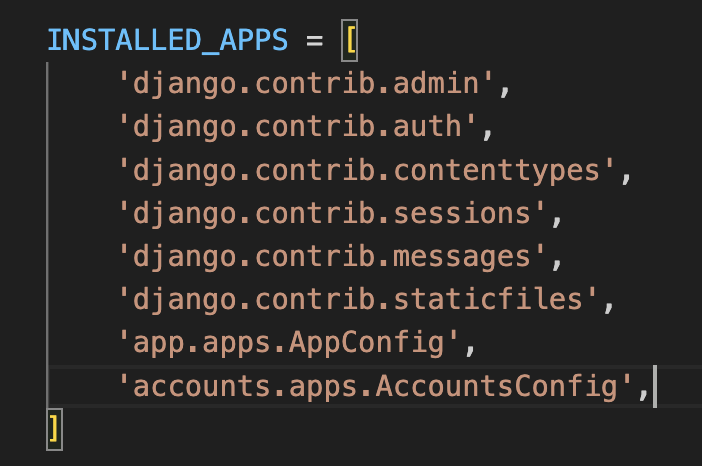The width and height of the screenshot is (702, 466).
Task: Click the word staticfiles
Action: pyautogui.click(x=488, y=299)
